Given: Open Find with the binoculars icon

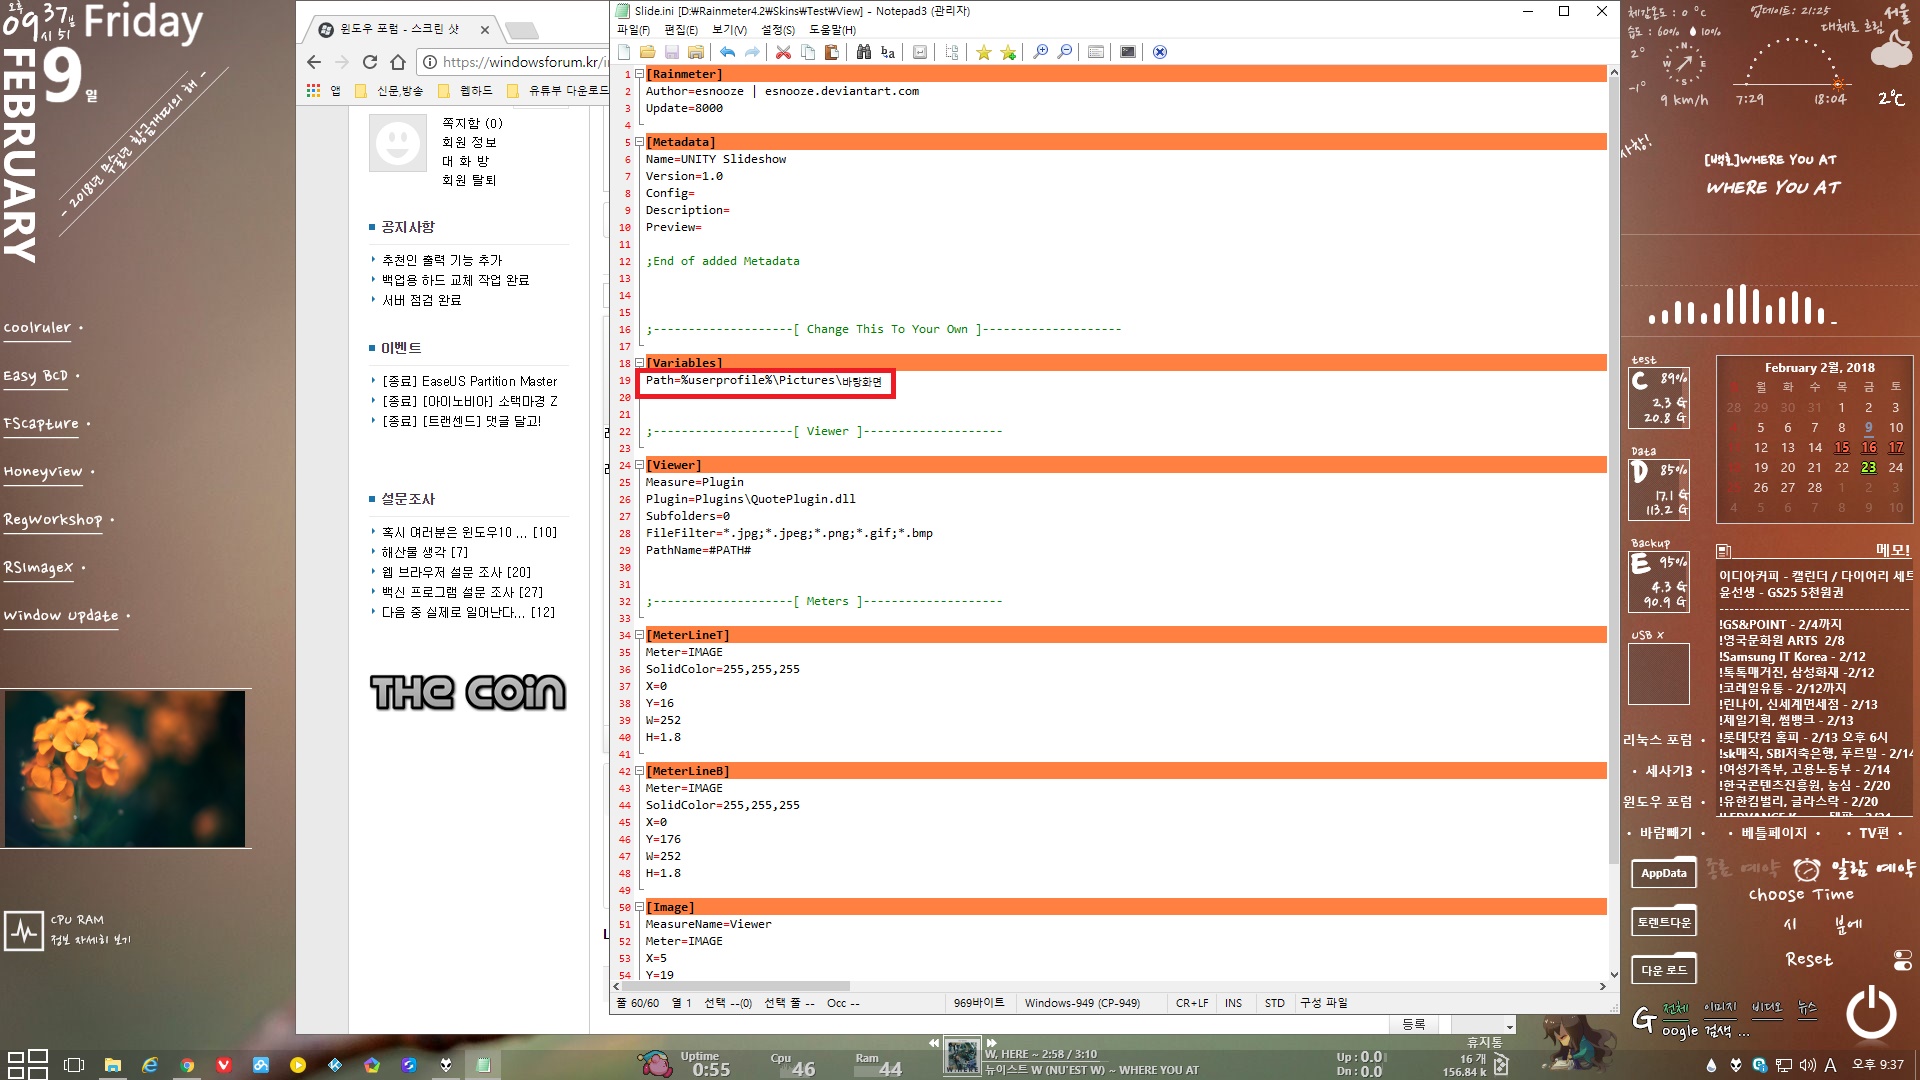Looking at the screenshot, I should coord(863,52).
